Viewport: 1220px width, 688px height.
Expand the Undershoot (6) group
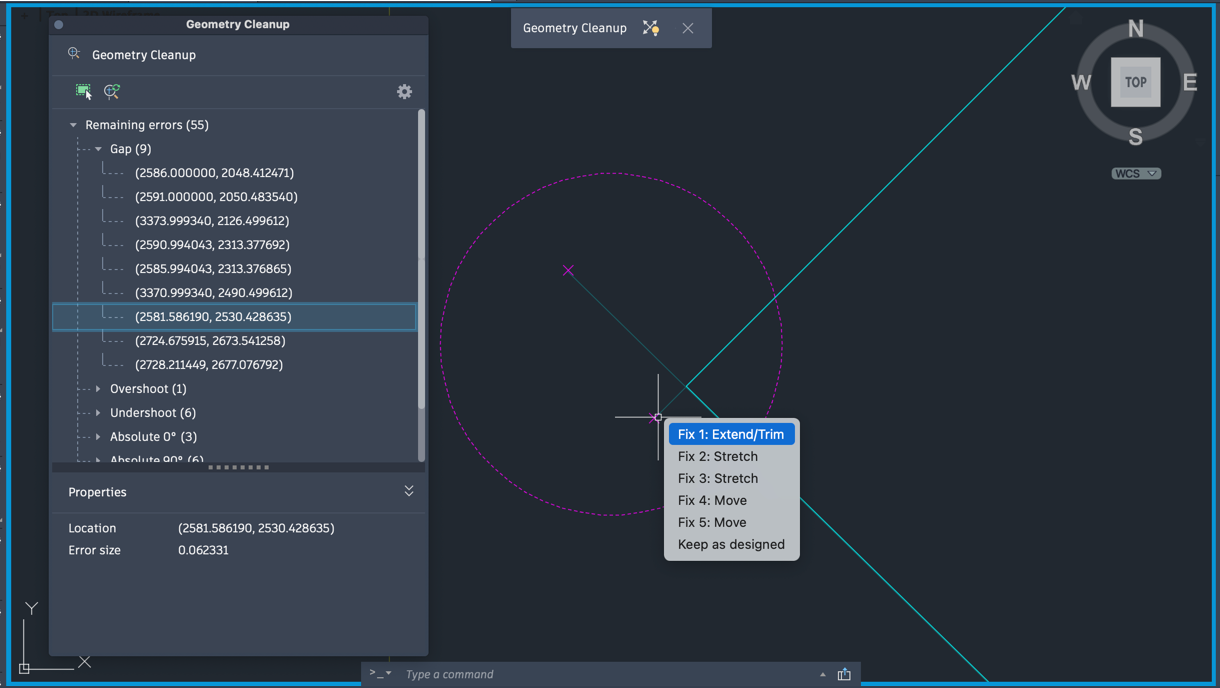pos(98,413)
